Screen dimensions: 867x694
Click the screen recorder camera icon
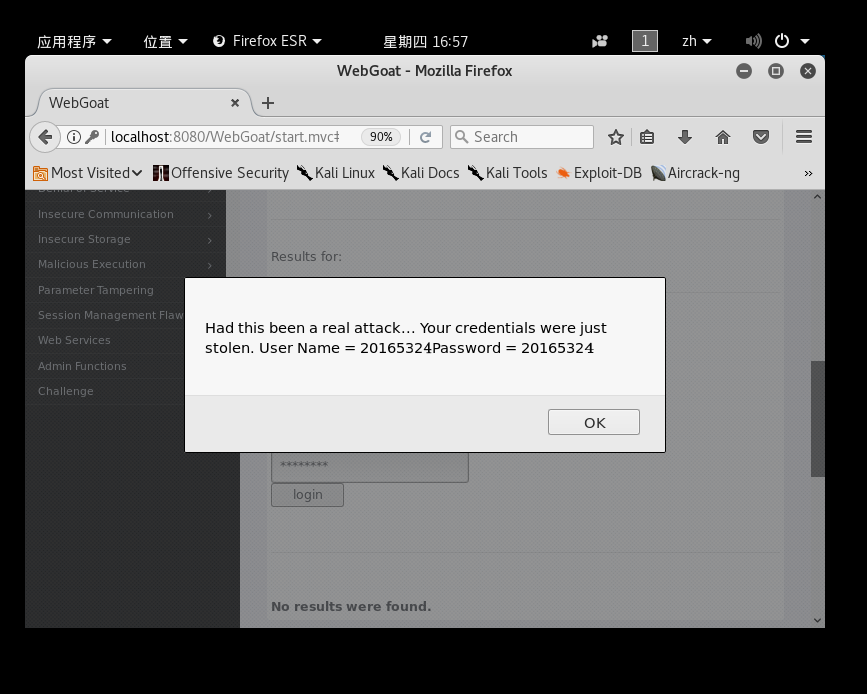[x=600, y=41]
